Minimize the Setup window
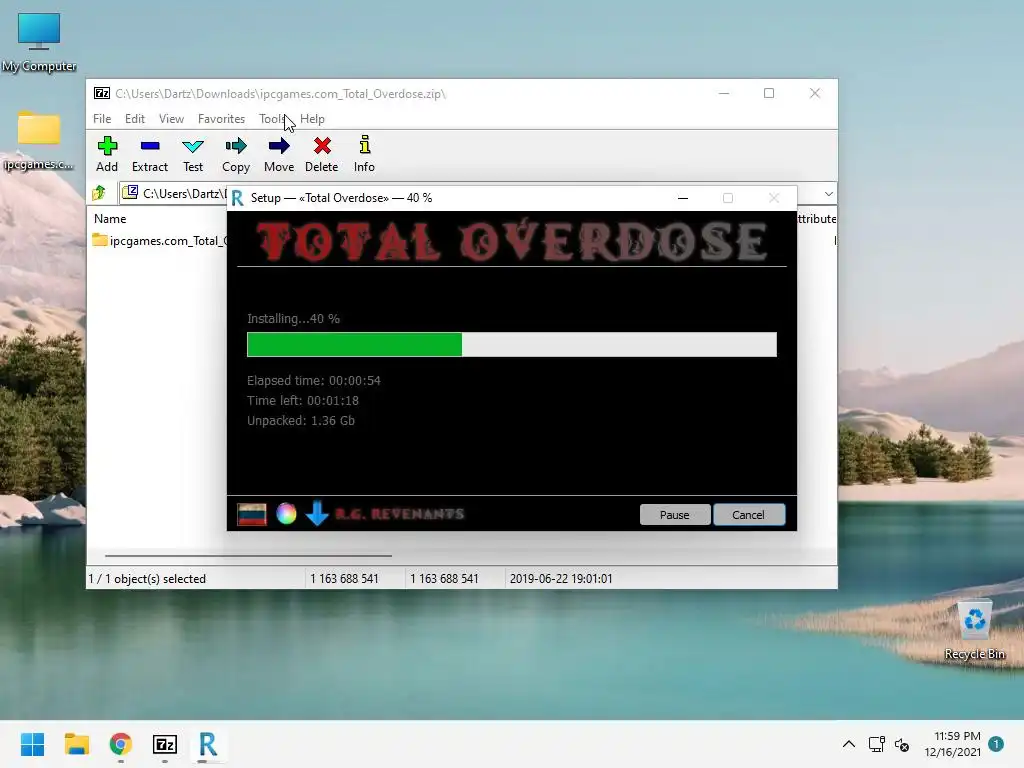Image resolution: width=1024 pixels, height=768 pixels. 683,198
